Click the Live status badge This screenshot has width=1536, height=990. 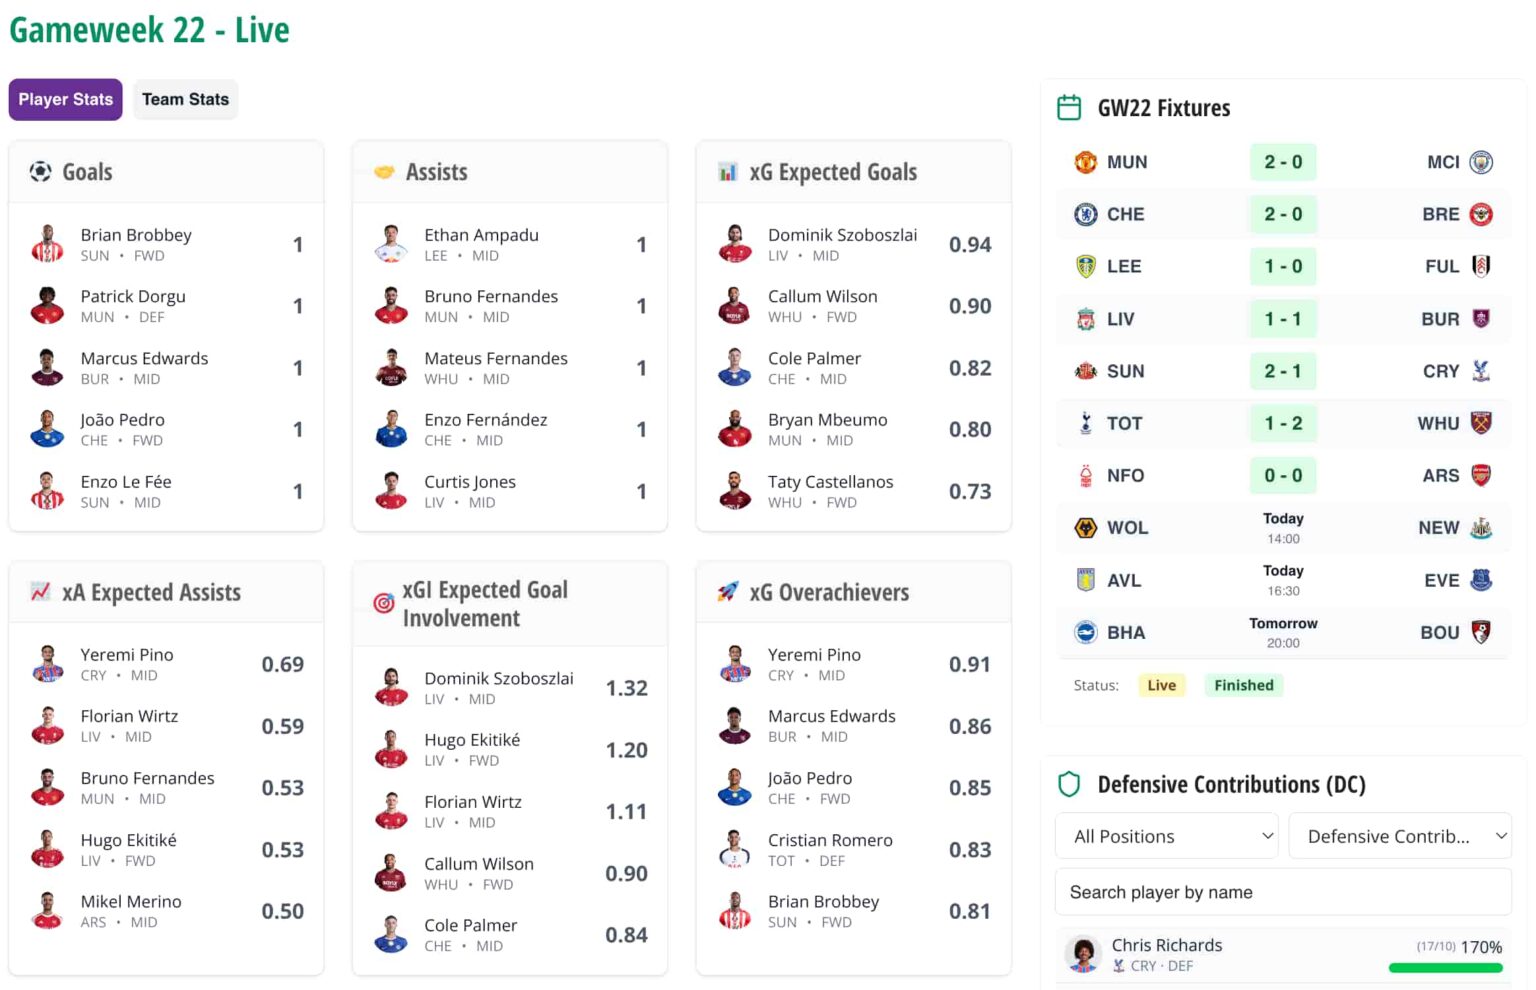point(1161,685)
